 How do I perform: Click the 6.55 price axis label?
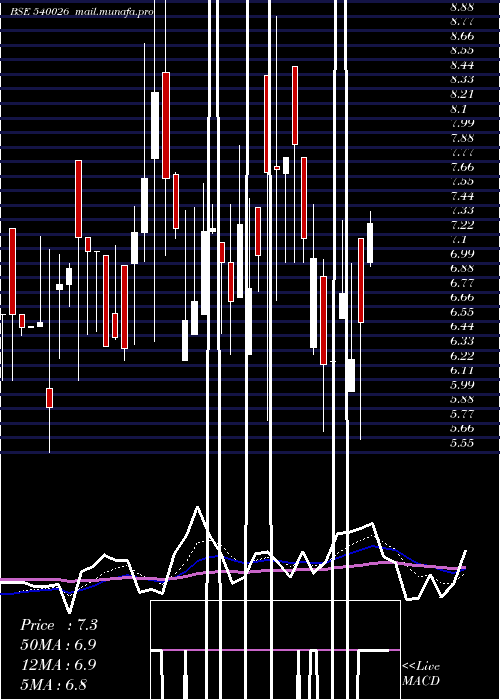462,312
